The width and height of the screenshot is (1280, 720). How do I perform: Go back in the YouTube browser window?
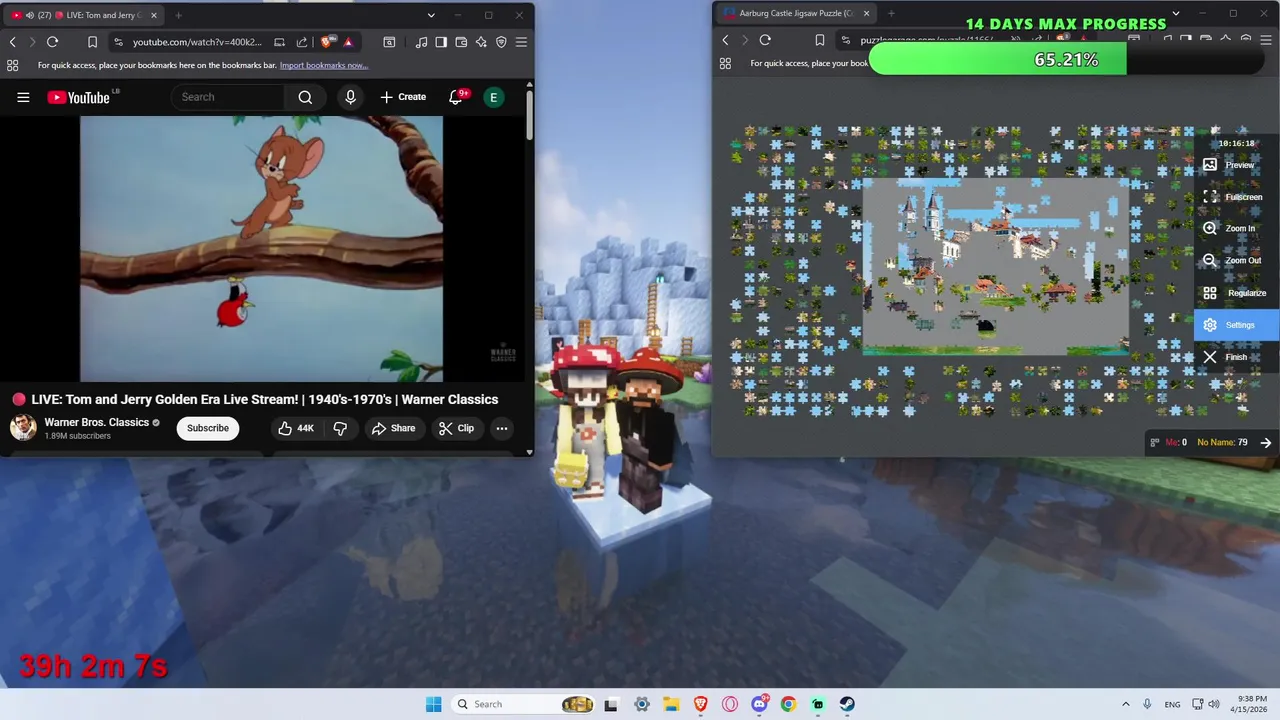[x=12, y=42]
